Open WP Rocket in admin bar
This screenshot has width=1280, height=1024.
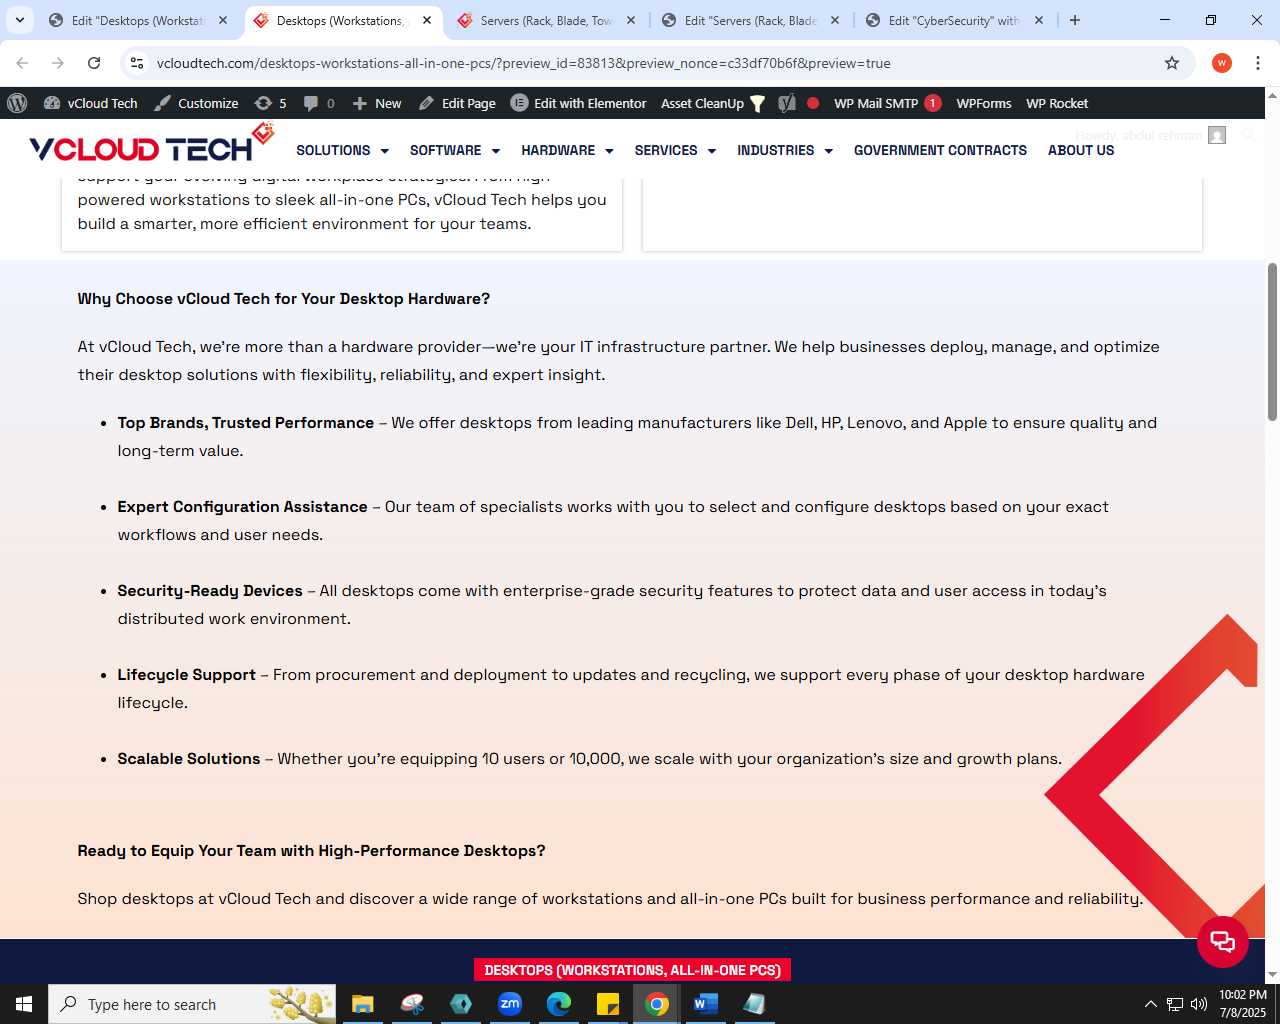[1057, 103]
